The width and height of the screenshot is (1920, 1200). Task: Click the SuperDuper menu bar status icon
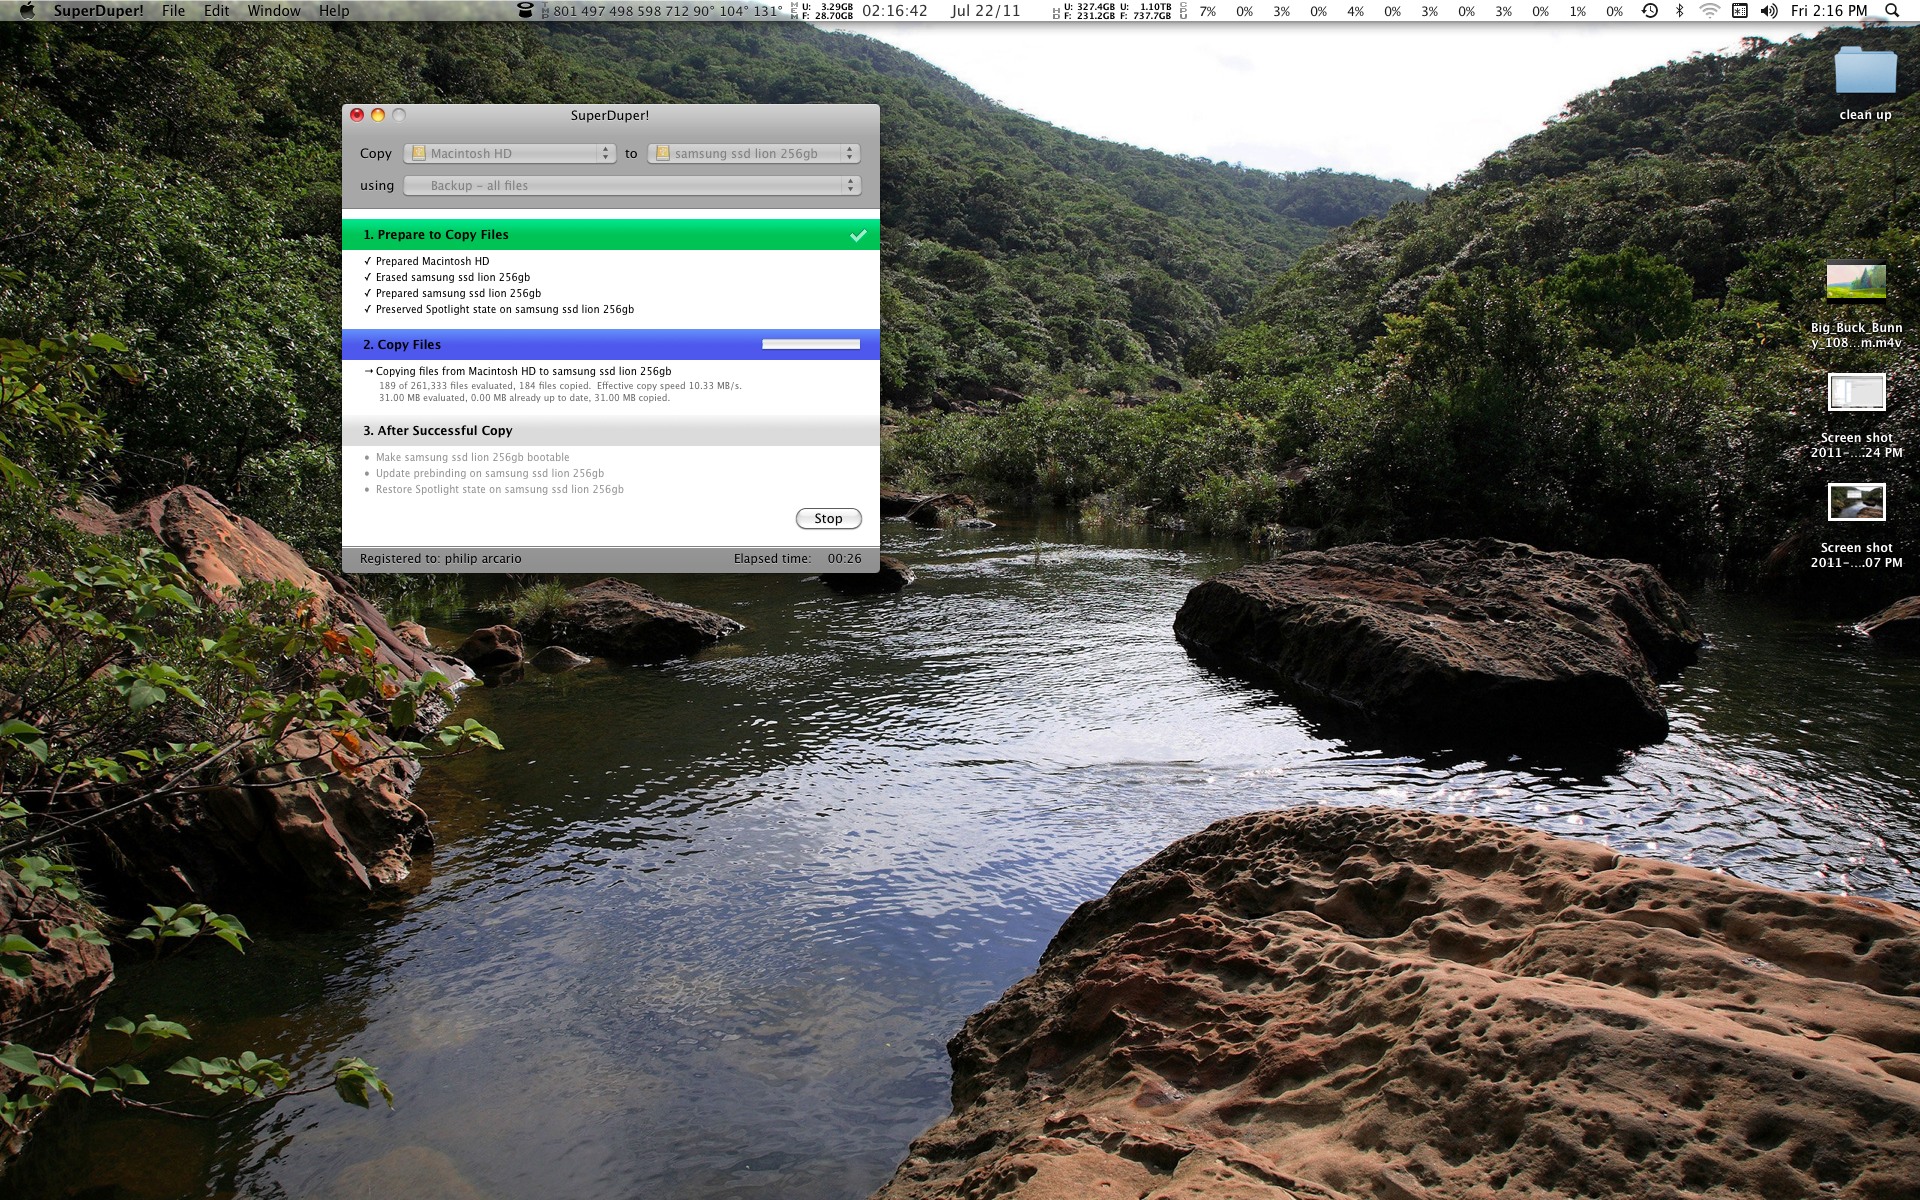525,11
